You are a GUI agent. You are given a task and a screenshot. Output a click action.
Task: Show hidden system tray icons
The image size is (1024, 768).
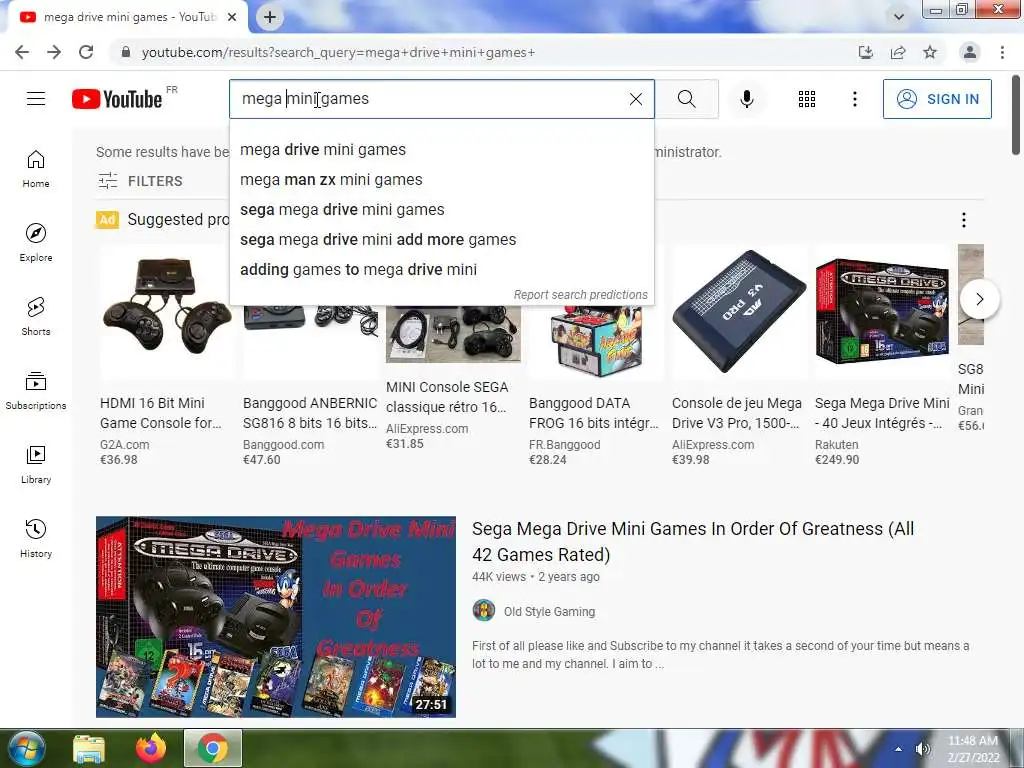point(899,749)
